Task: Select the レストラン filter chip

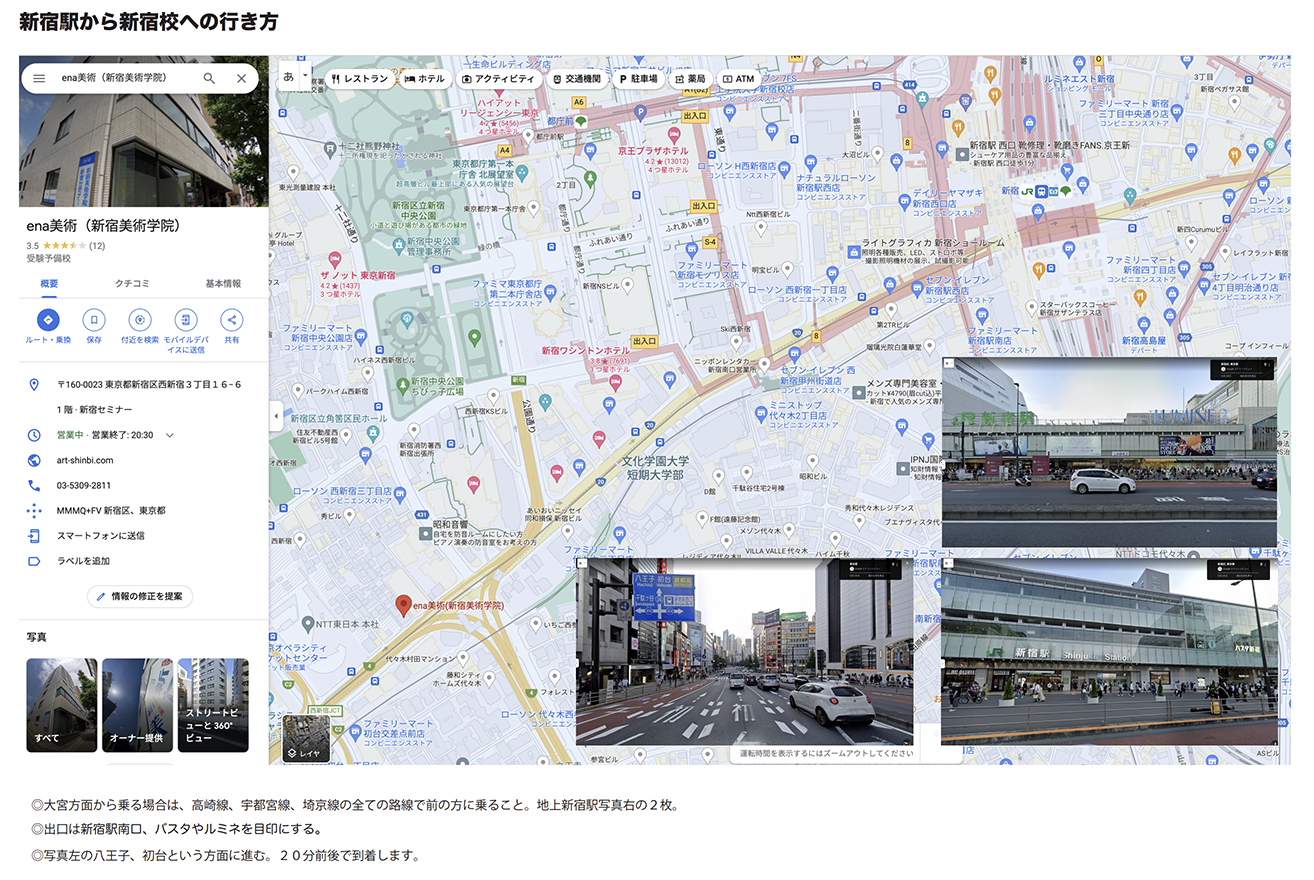Action: click(360, 78)
